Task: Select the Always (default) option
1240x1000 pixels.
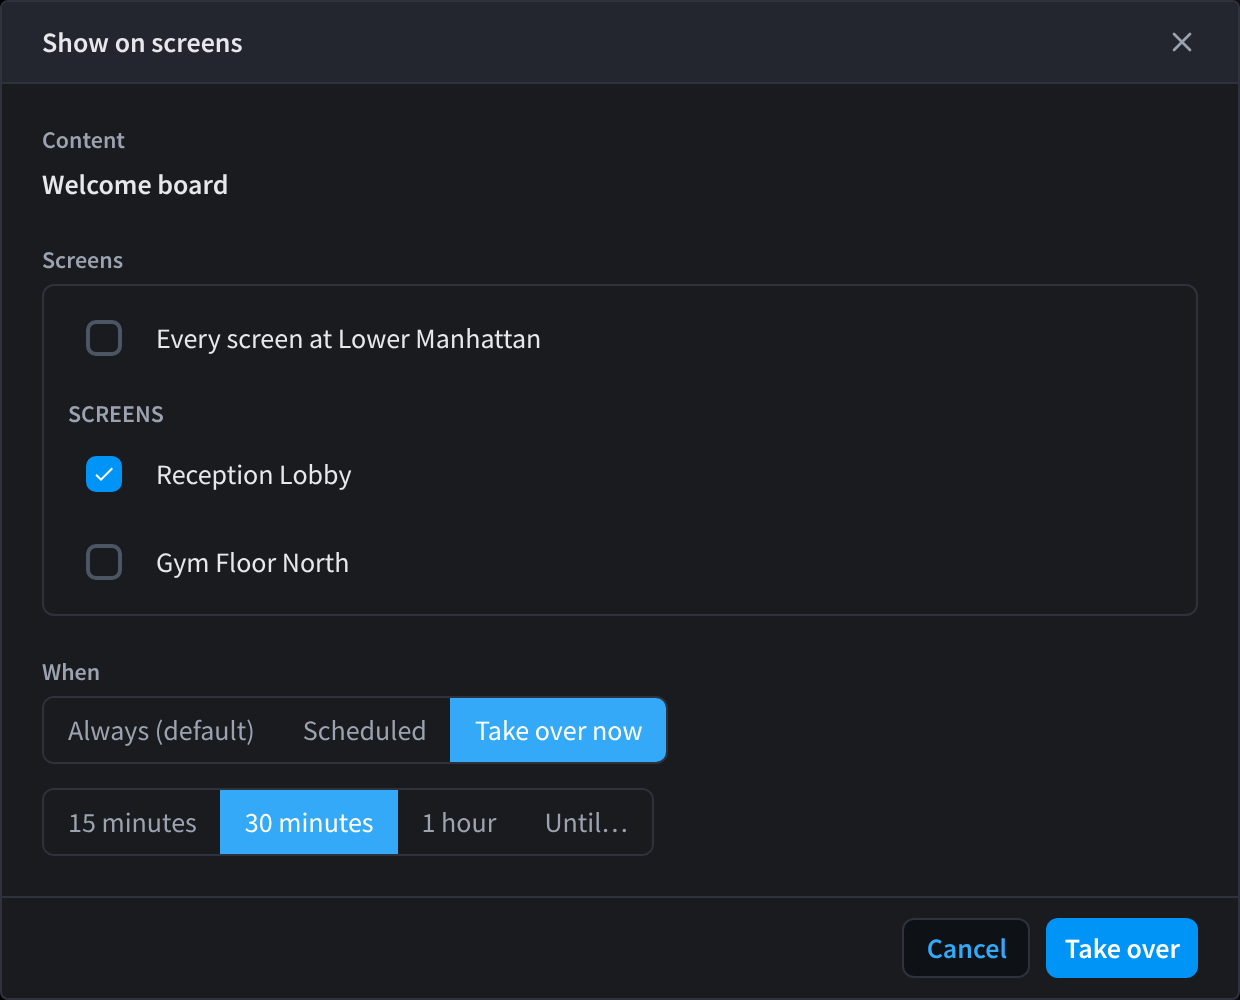Action: point(161,731)
